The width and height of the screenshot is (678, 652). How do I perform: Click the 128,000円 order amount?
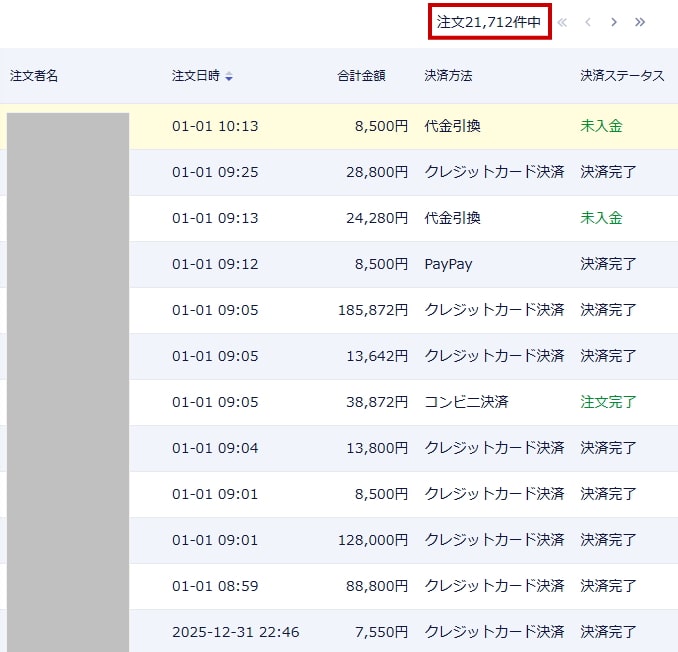point(372,540)
